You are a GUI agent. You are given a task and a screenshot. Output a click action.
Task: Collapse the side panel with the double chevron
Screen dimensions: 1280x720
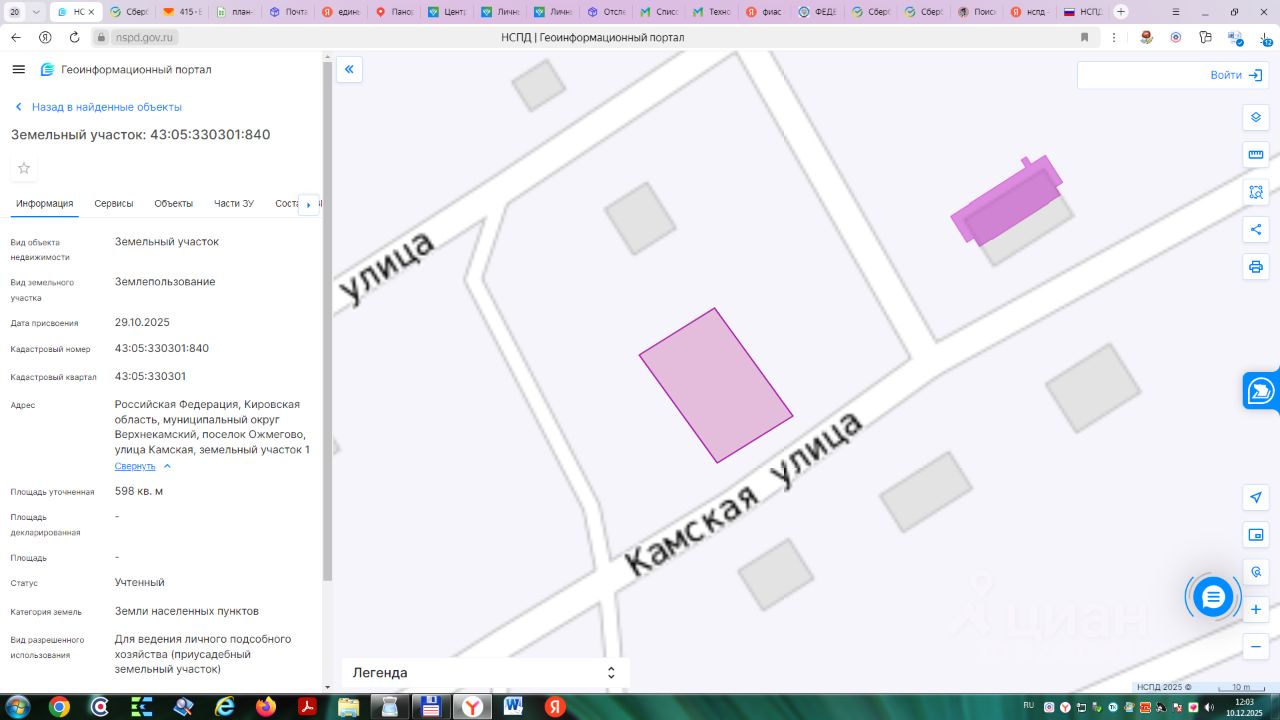pyautogui.click(x=349, y=69)
